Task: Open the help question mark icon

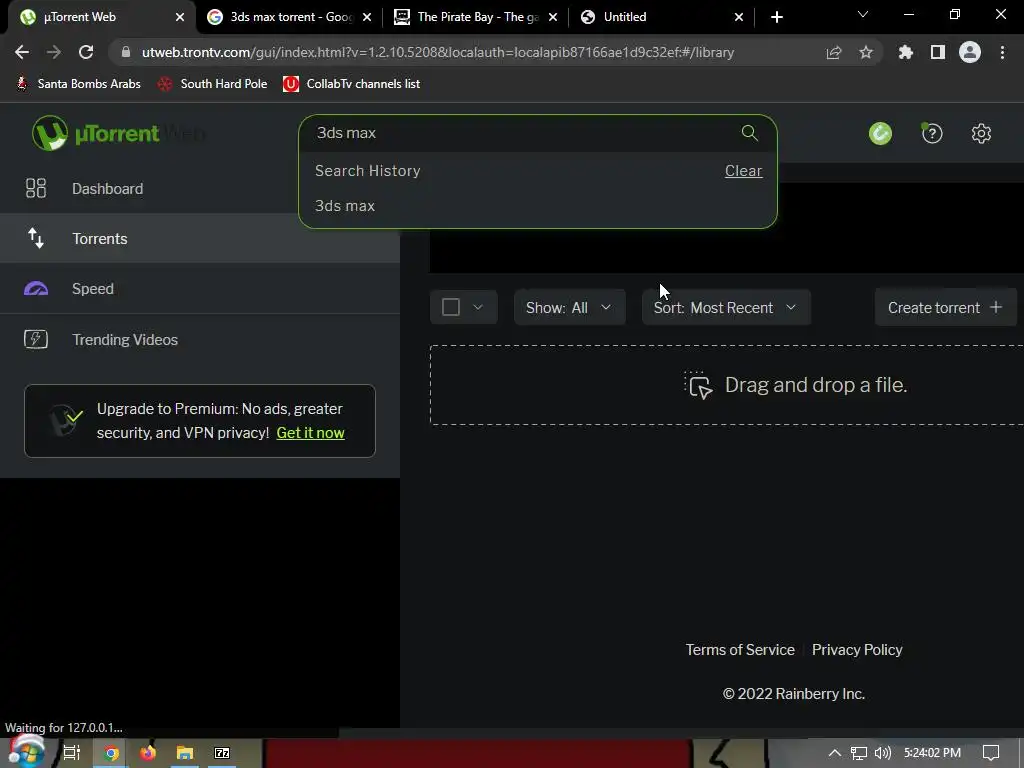Action: [932, 134]
